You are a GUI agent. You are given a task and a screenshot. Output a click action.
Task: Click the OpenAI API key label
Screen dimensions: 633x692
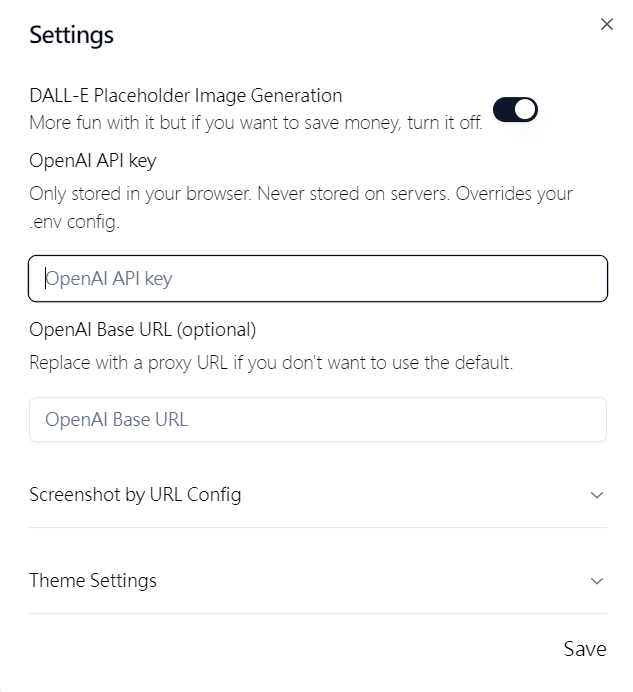tap(93, 160)
